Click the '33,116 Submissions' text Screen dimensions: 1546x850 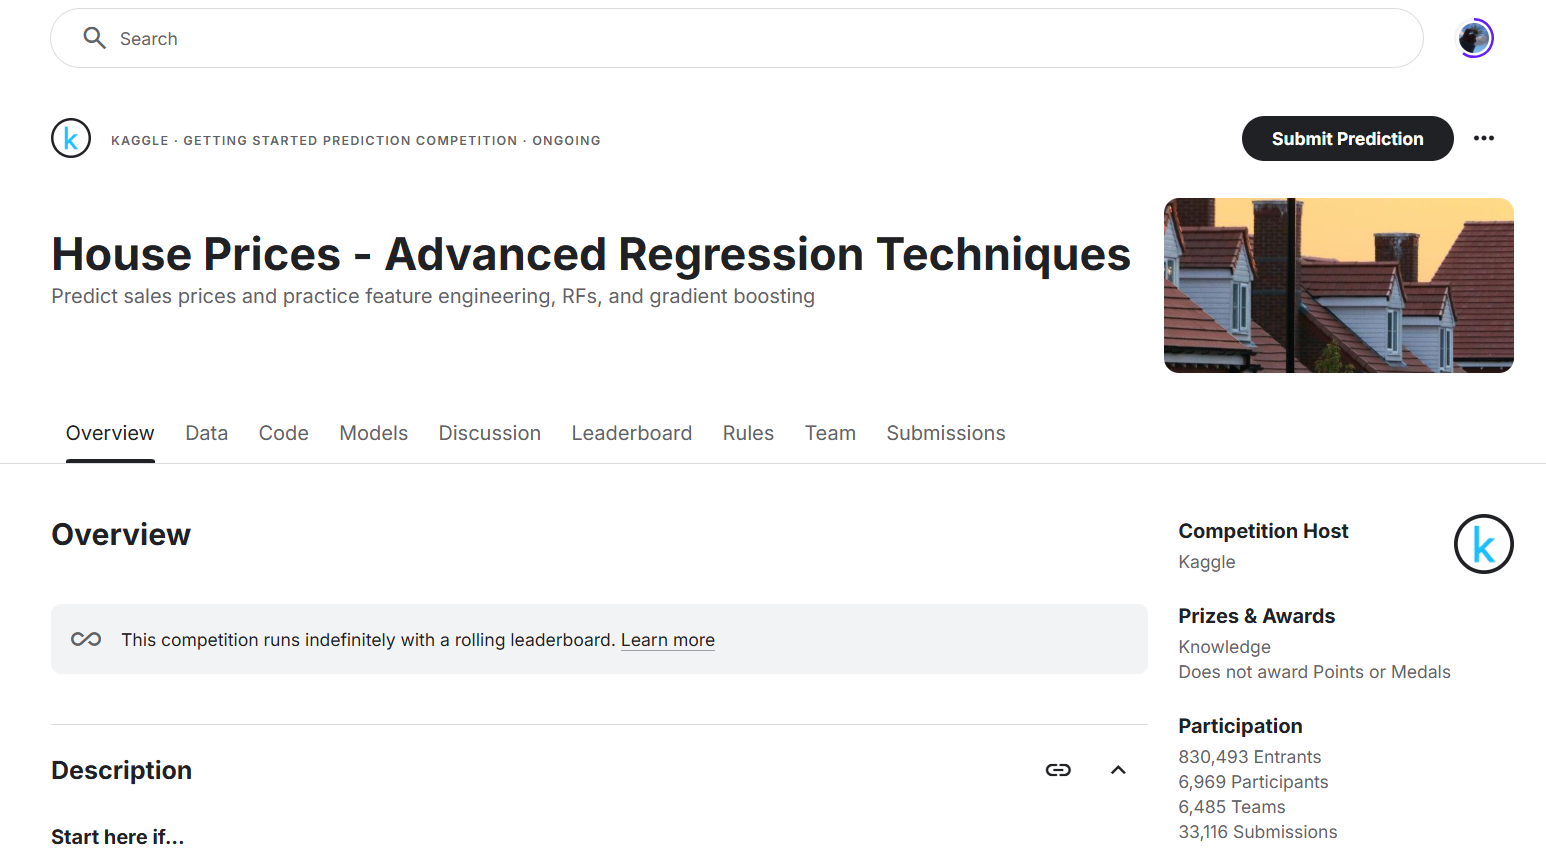pos(1258,832)
